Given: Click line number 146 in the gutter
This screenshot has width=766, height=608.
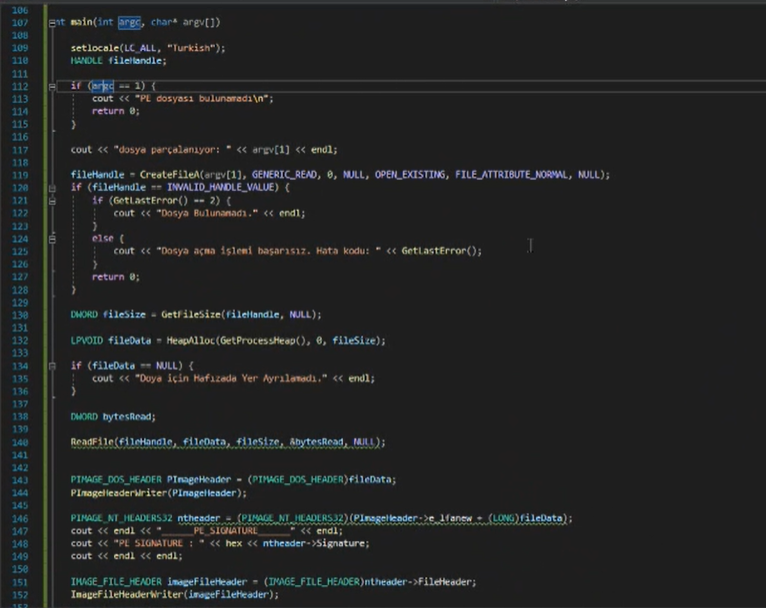Looking at the screenshot, I should coord(20,518).
